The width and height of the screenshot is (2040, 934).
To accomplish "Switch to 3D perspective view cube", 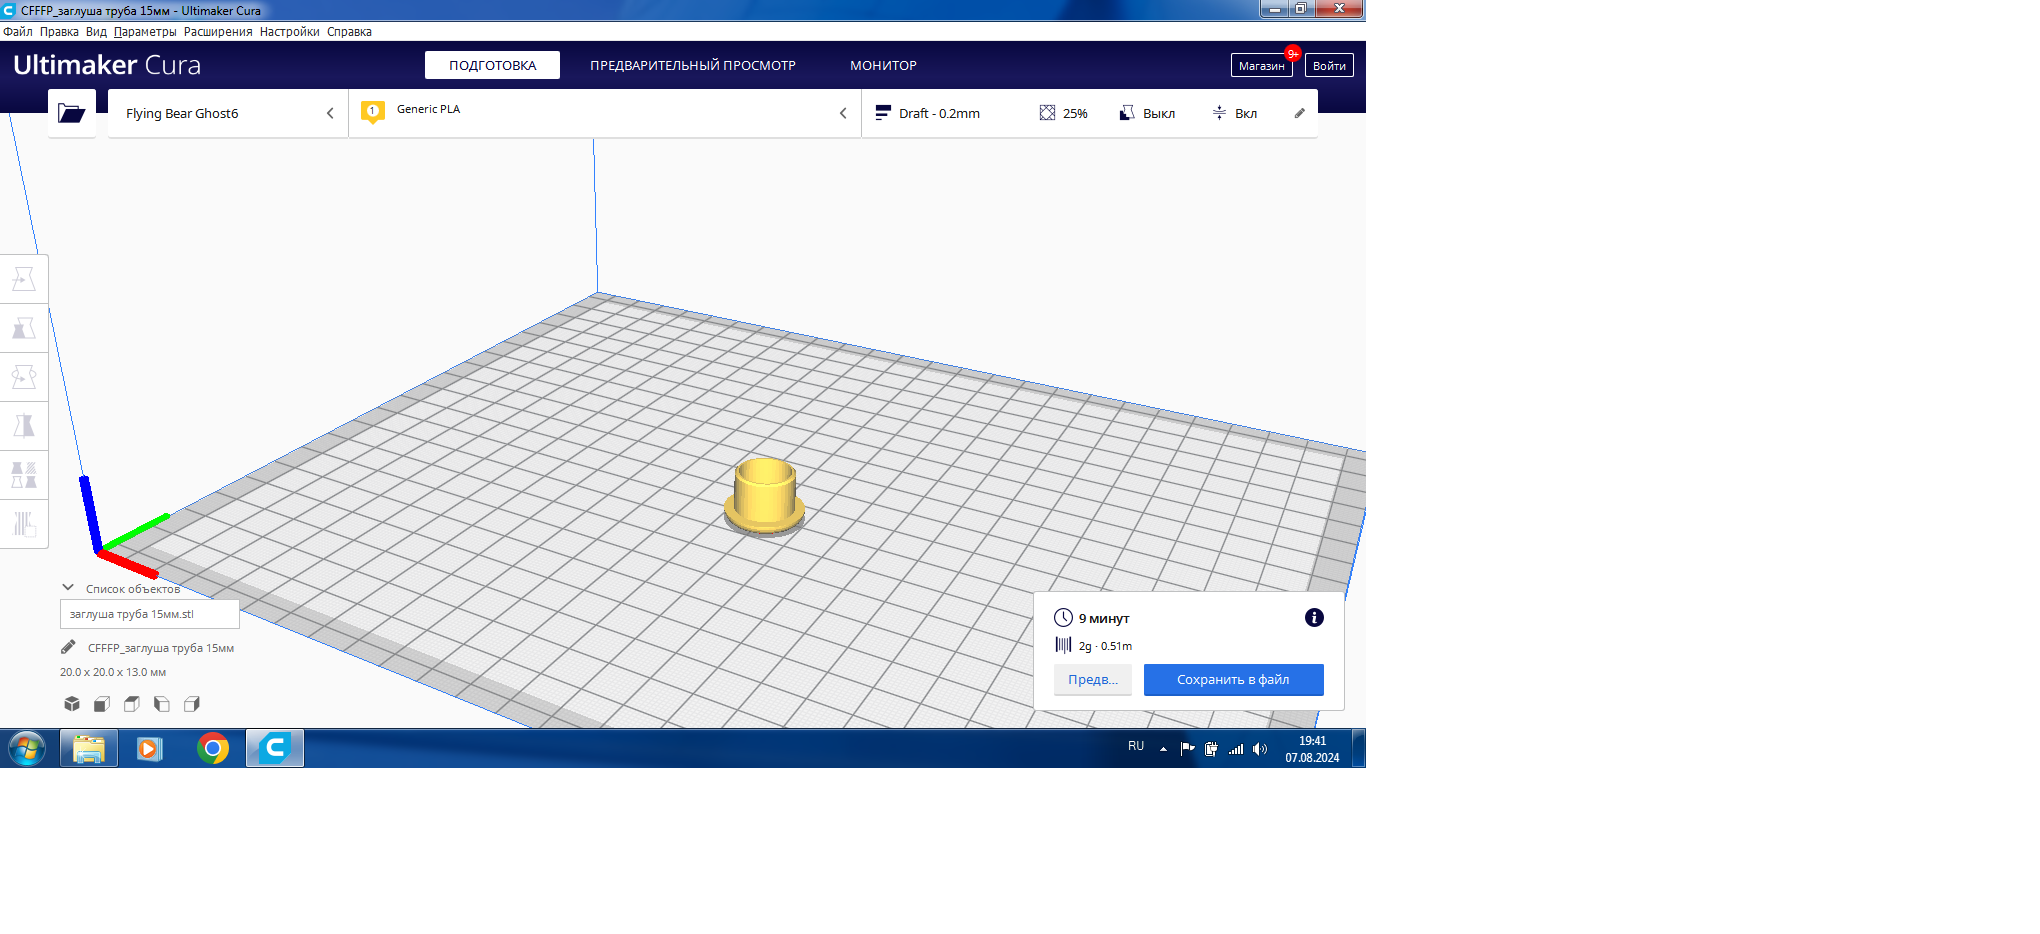I will click(x=72, y=704).
